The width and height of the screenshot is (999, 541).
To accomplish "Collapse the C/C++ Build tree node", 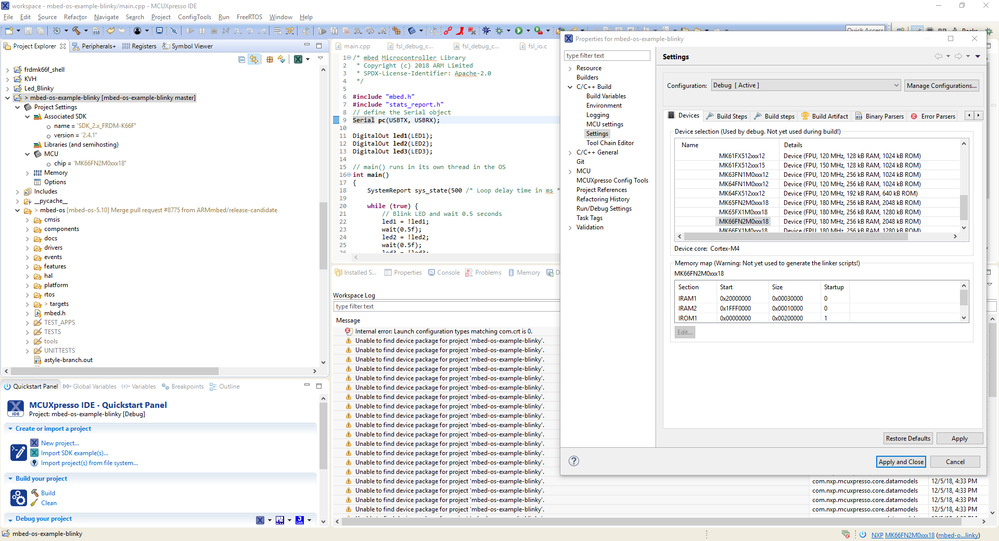I will [570, 87].
